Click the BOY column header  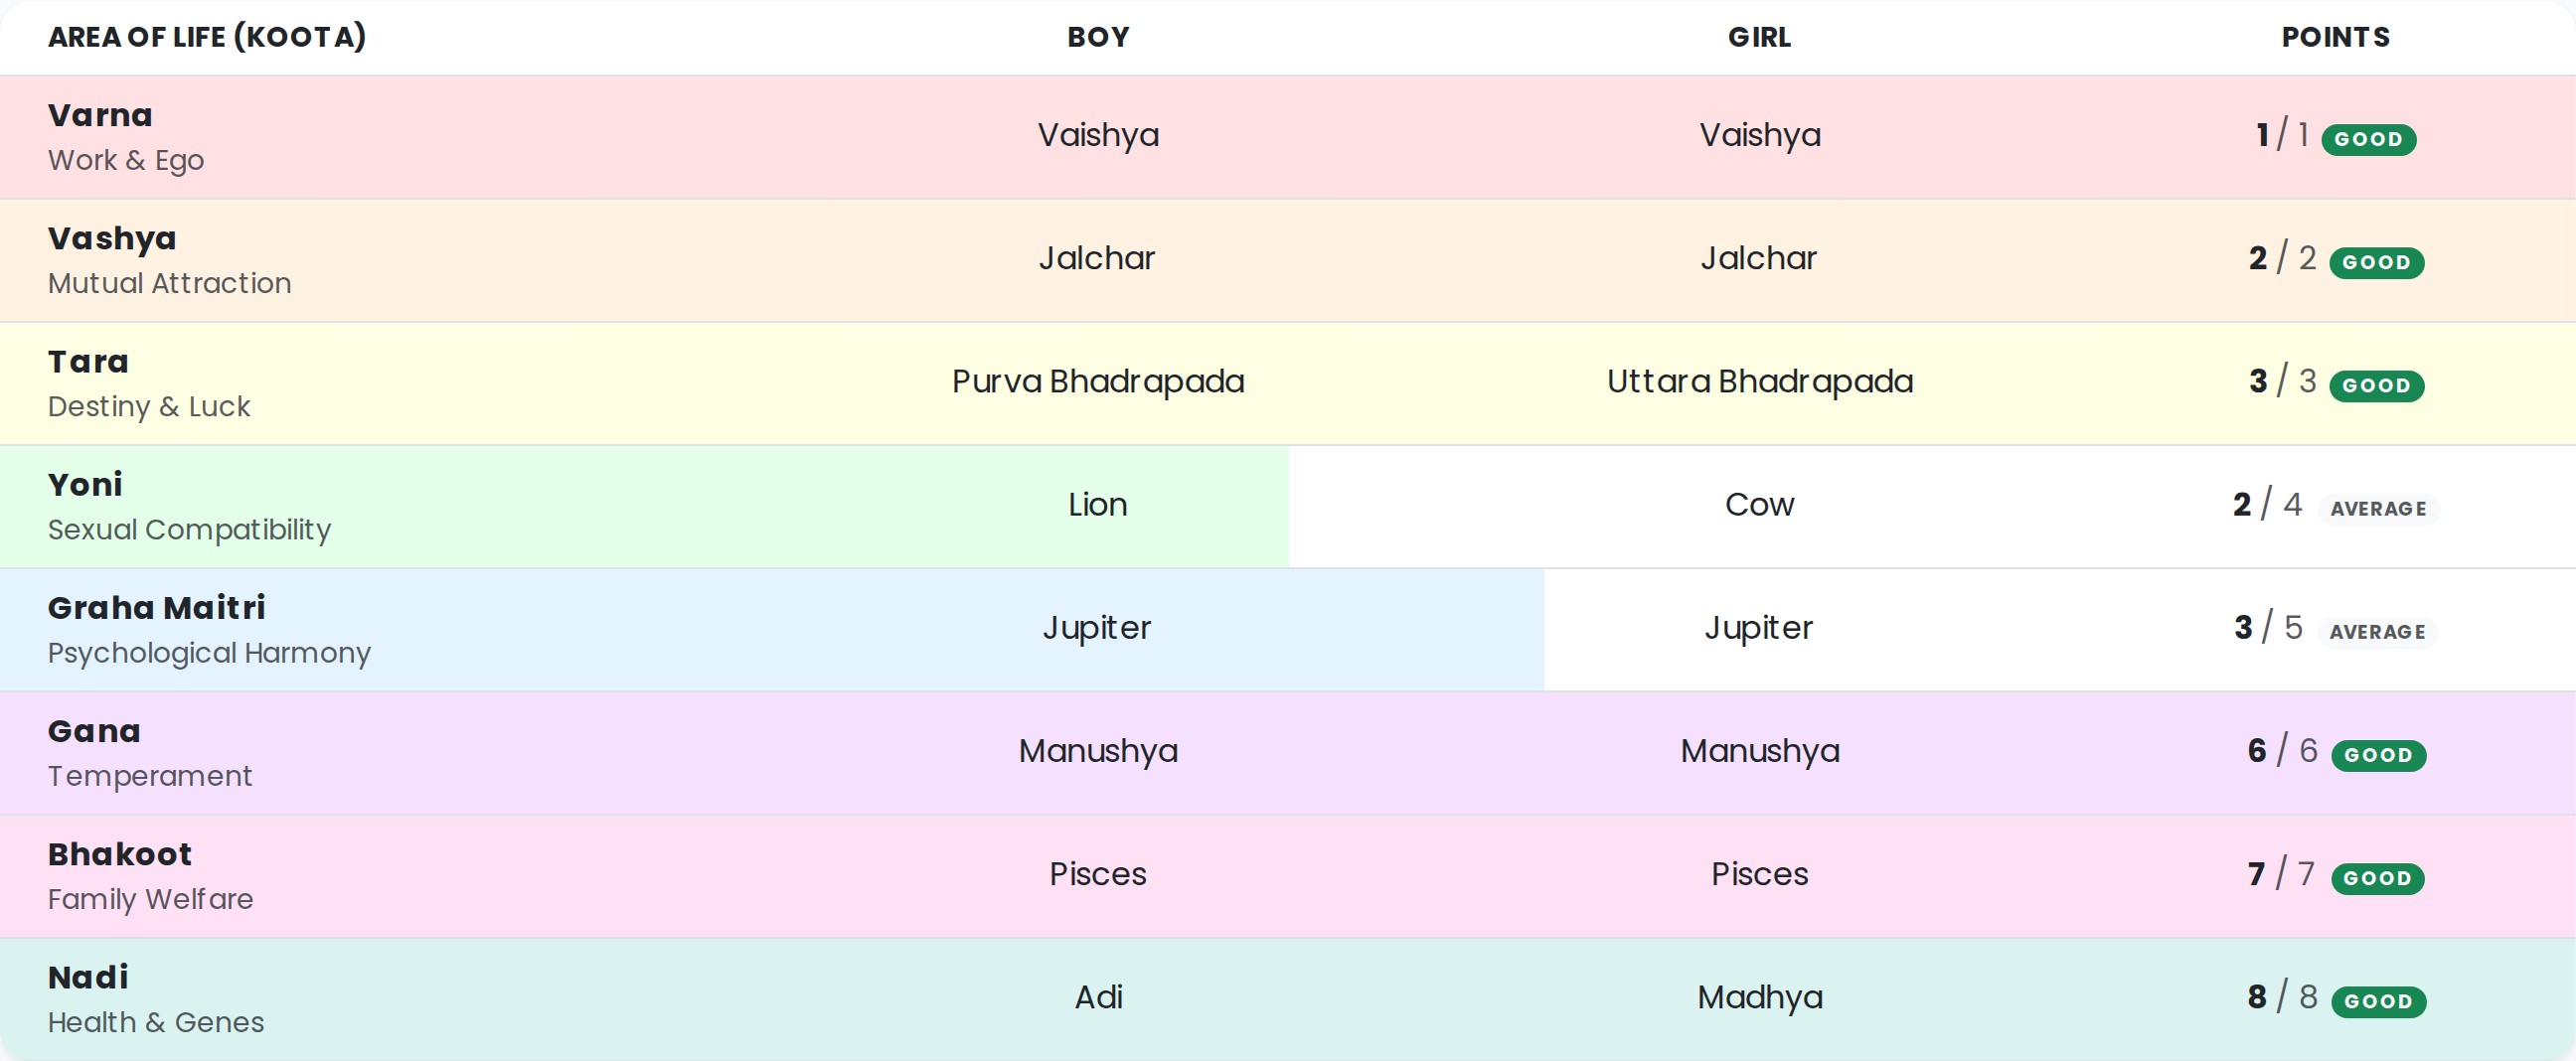coord(1098,37)
